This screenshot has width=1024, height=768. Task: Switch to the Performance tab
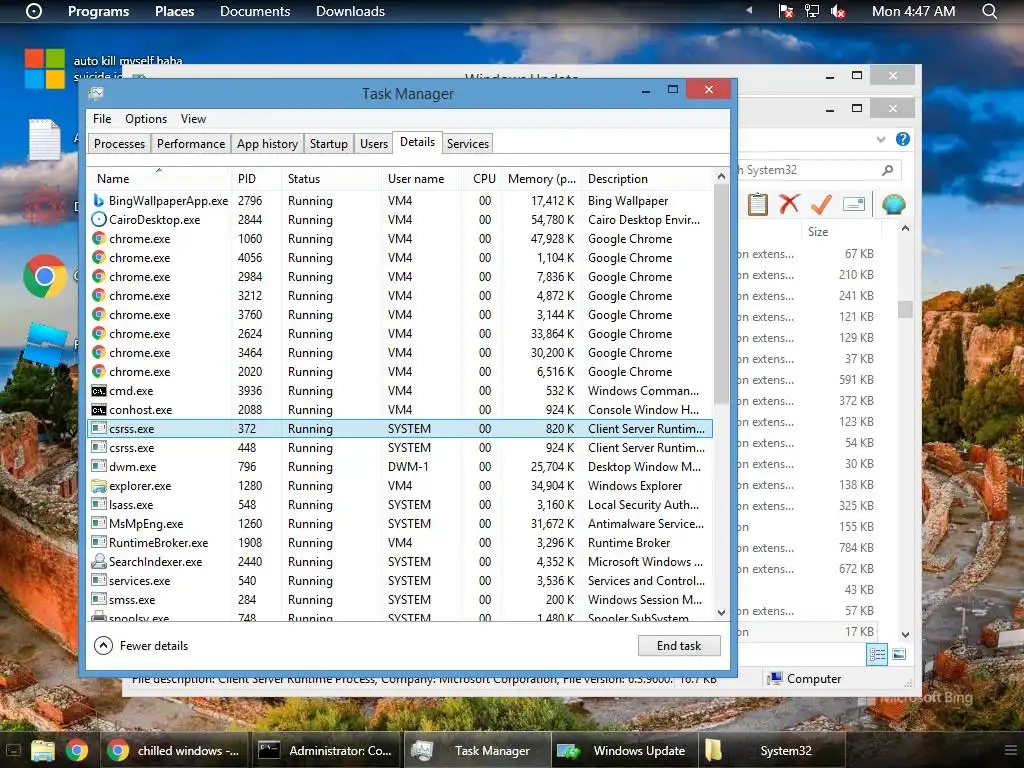pos(191,144)
